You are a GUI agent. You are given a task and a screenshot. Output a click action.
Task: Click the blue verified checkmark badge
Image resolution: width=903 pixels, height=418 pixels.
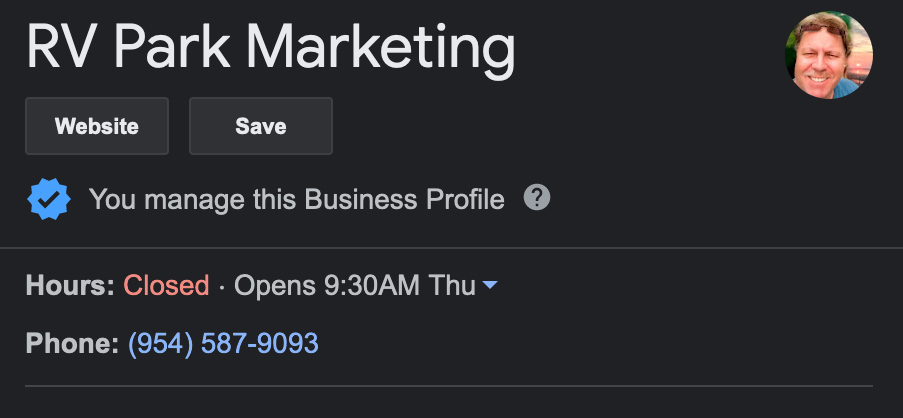[x=49, y=199]
